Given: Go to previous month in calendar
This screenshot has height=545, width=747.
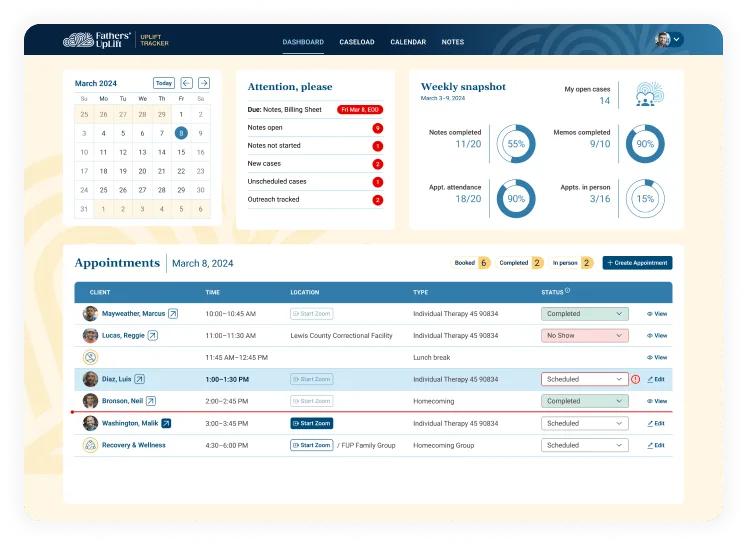Looking at the screenshot, I should pyautogui.click(x=187, y=83).
